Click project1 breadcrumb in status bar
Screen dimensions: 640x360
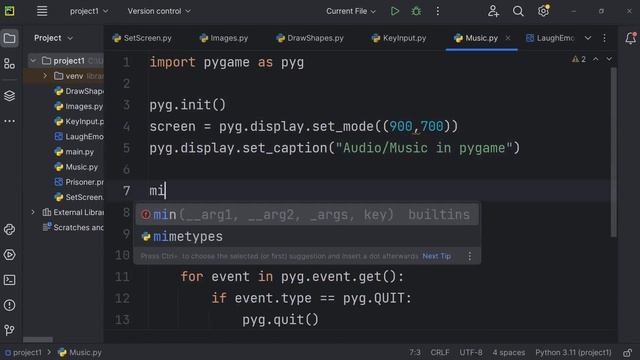click(x=23, y=353)
